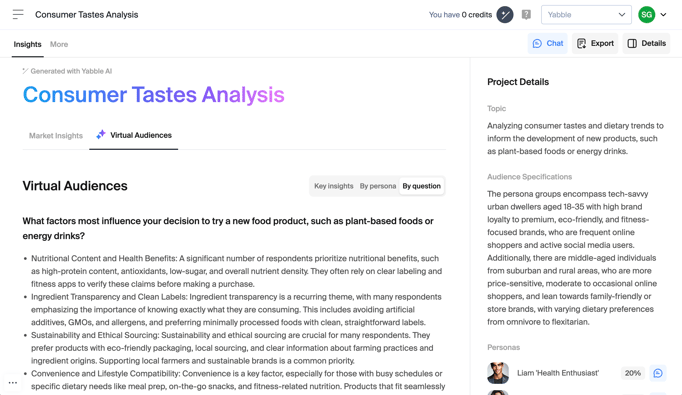Viewport: 682px width, 395px height.
Task: Expand the account menu chevron
Action: [x=663, y=15]
